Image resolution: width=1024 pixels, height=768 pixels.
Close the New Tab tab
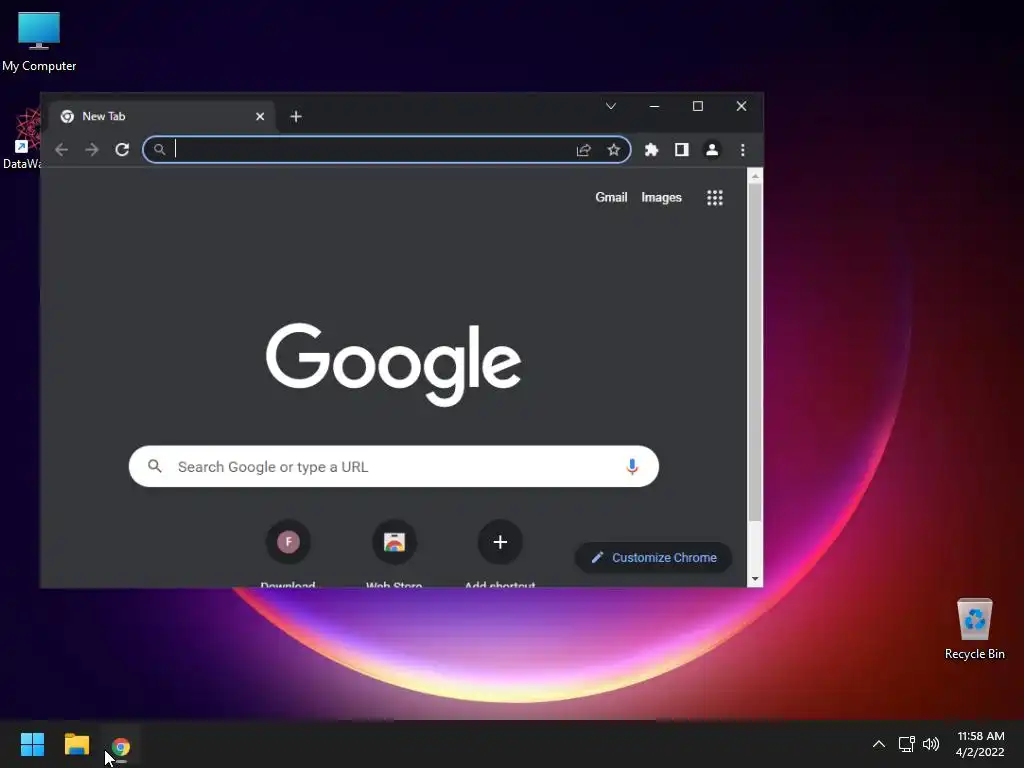coord(260,116)
